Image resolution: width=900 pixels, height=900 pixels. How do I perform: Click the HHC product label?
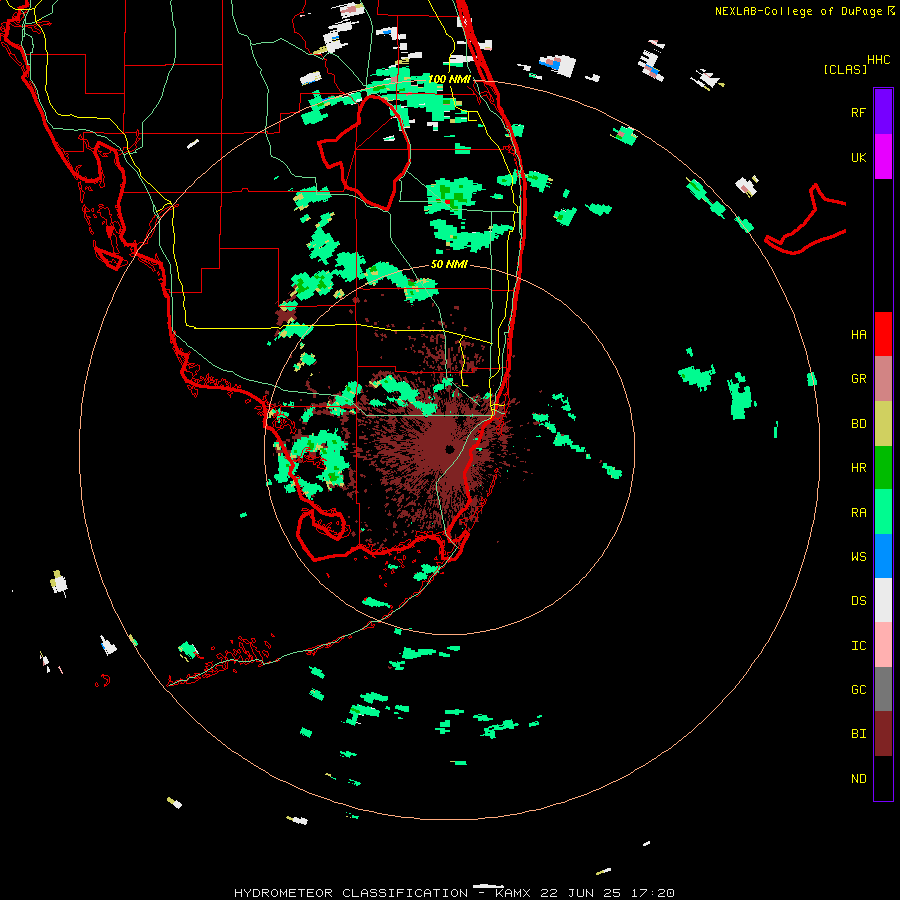[879, 60]
